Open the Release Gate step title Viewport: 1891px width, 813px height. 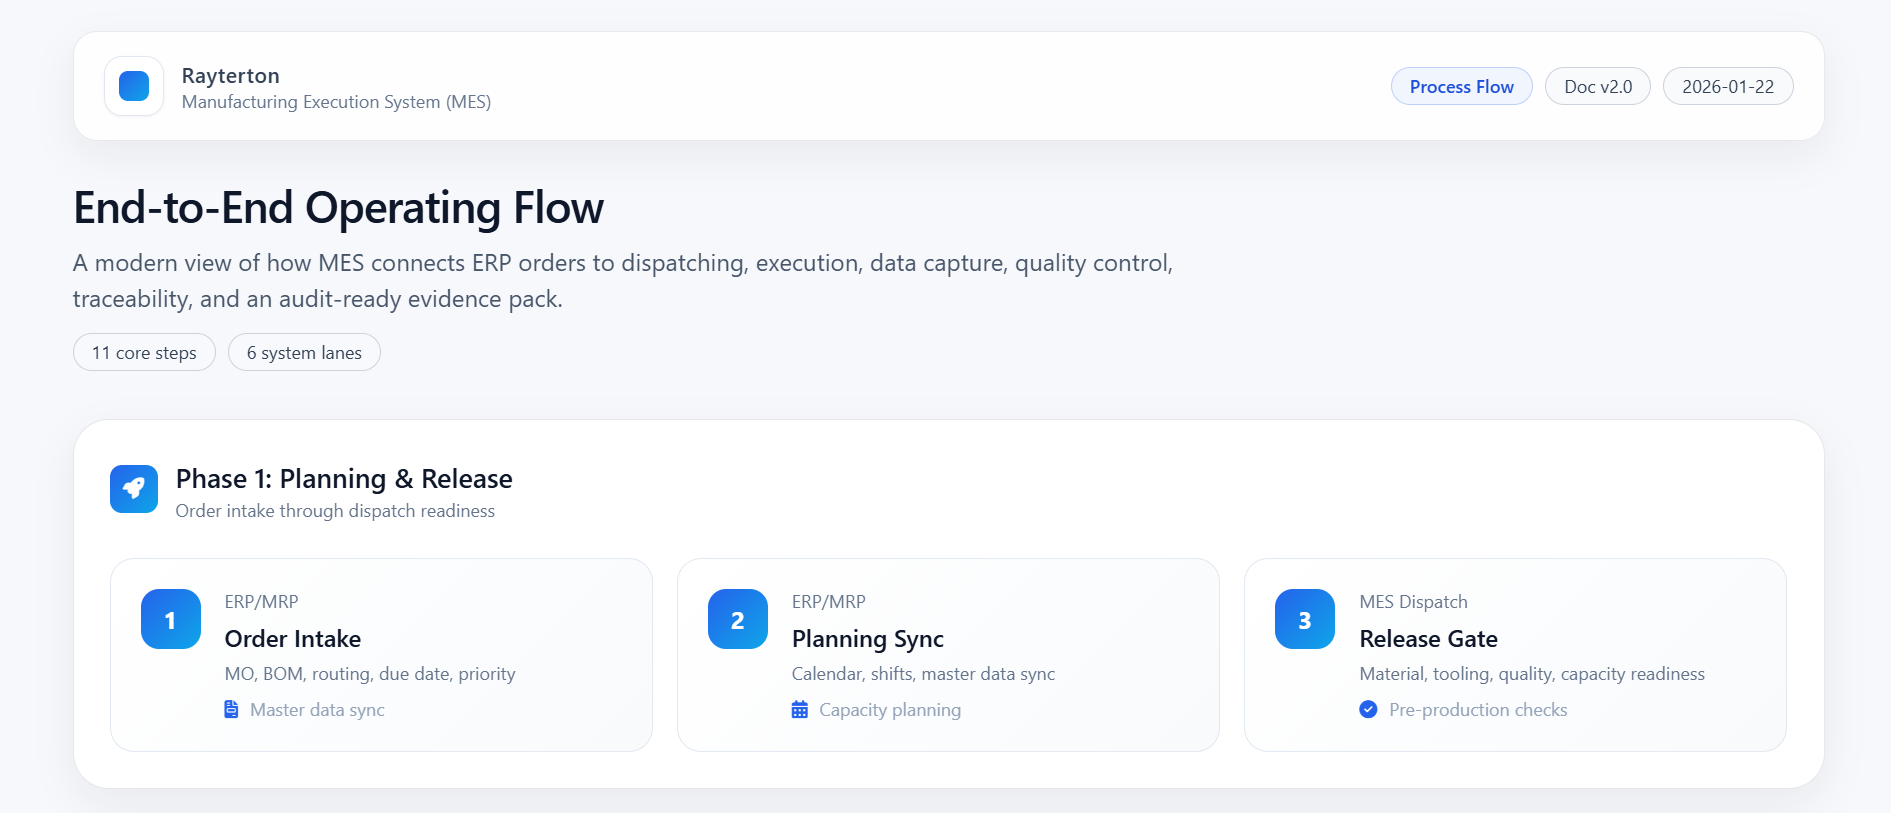[x=1428, y=639]
